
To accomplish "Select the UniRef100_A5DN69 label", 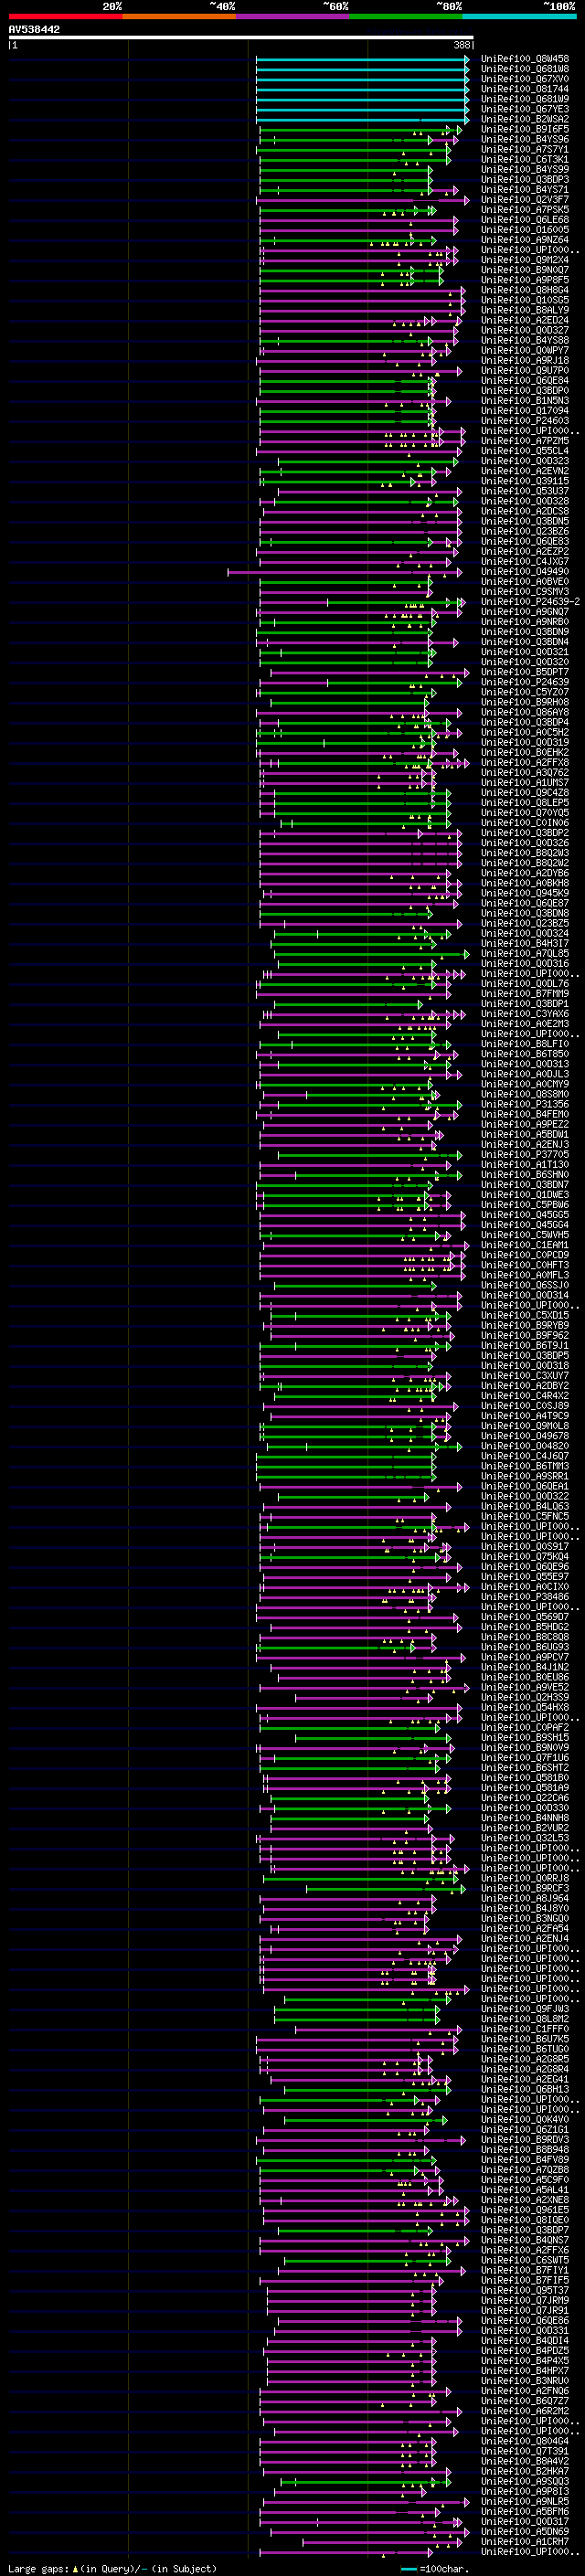I will 525,2531.
